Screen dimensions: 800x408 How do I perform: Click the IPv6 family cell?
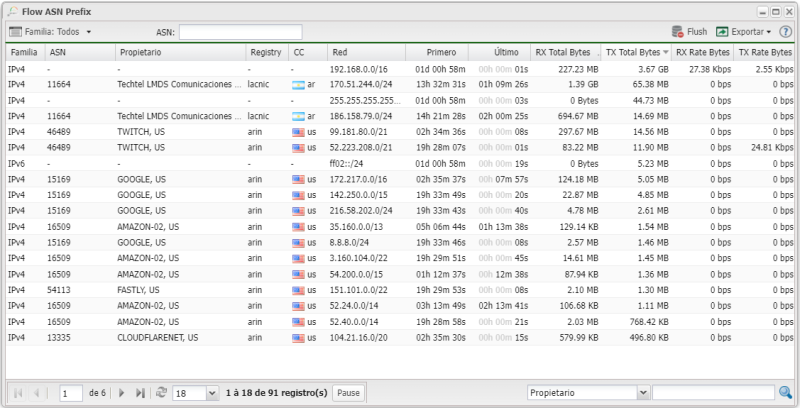point(16,164)
